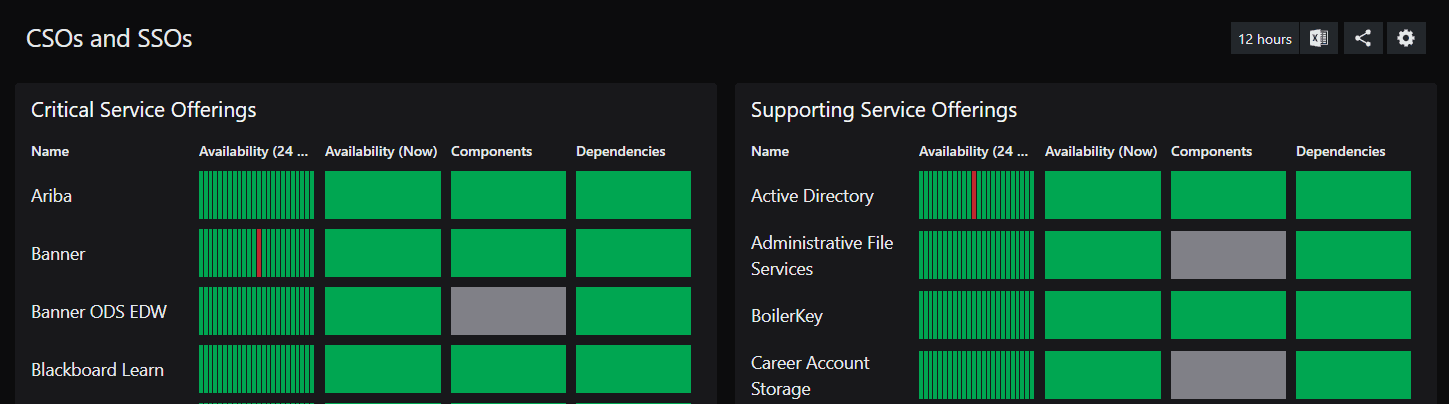Image resolution: width=1449 pixels, height=404 pixels.
Task: Click Components header in Supporting Service Offerings
Action: (x=1211, y=152)
